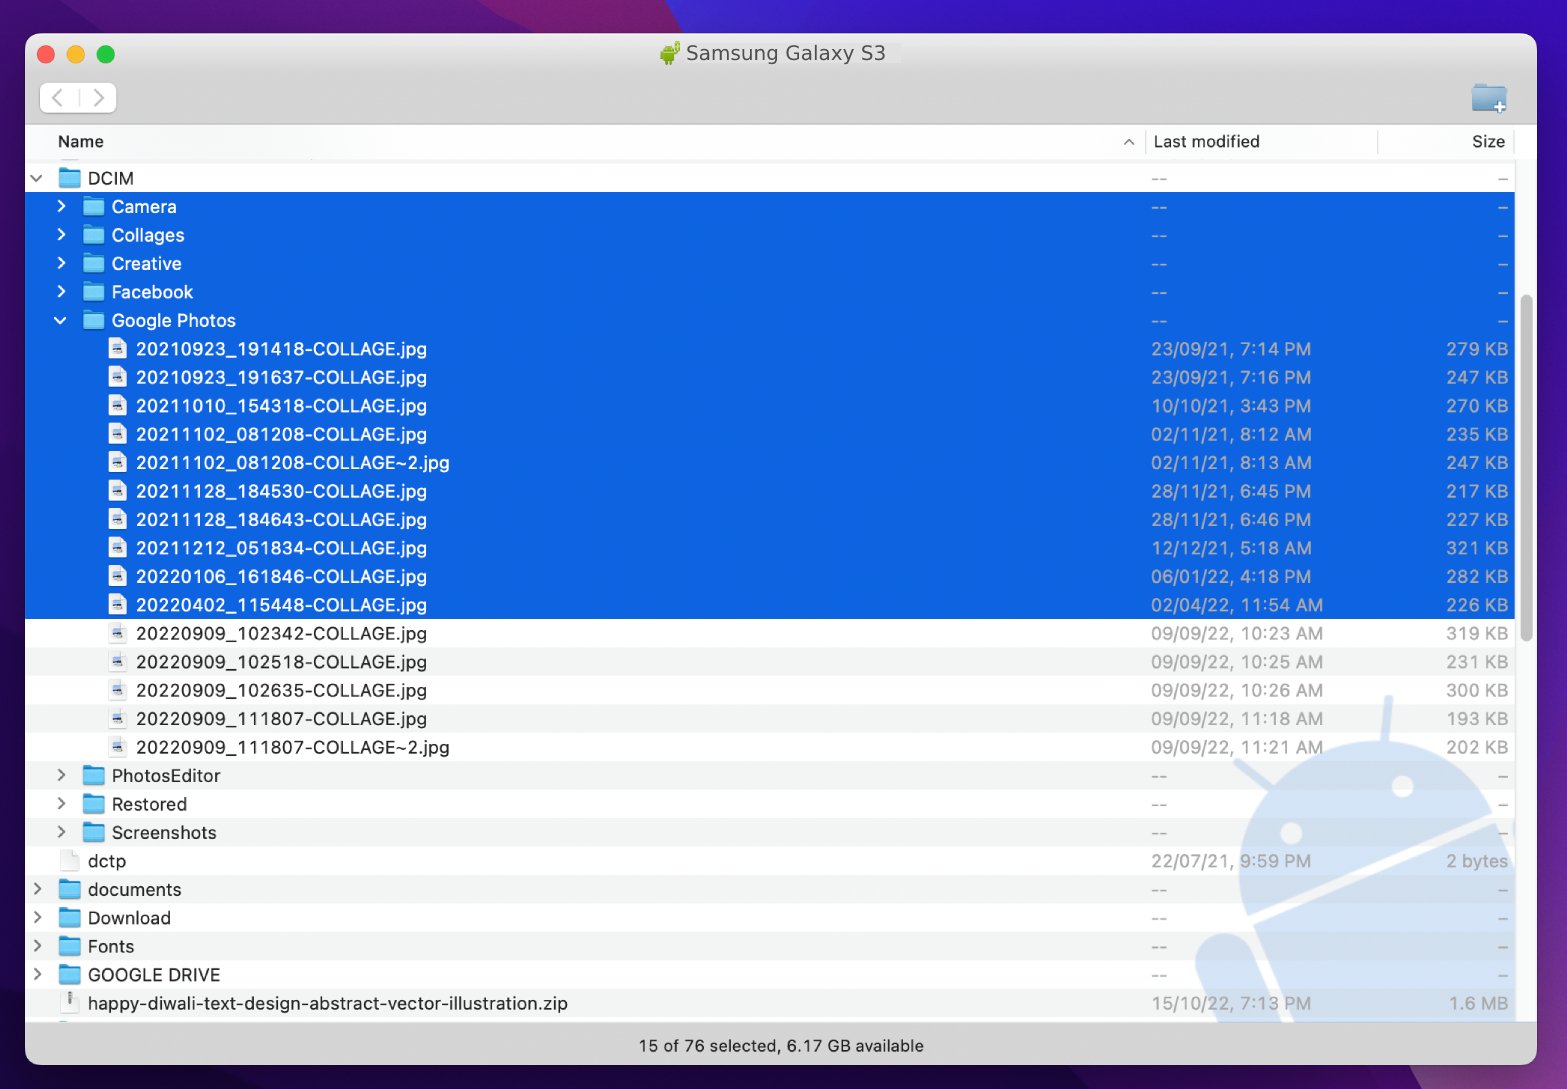Click the 15/10/22, 7:13 PM date cell
Screen dimensions: 1567x1089
[1231, 1003]
